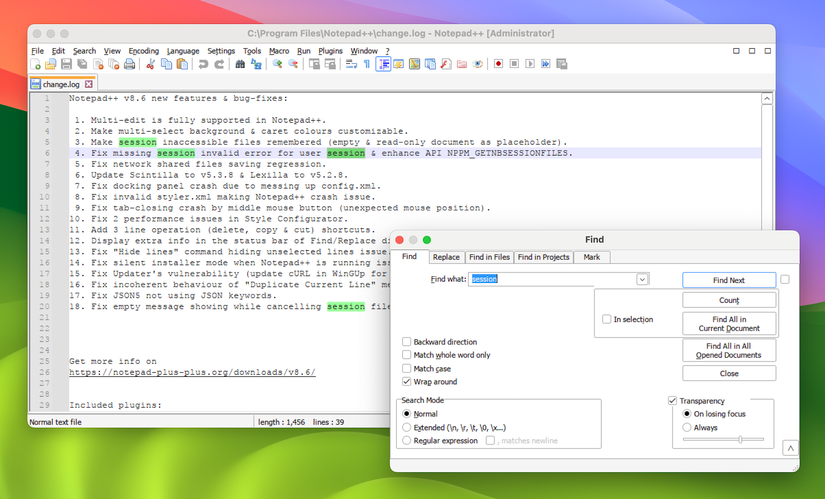Click the Find binoculars toolbar icon

[240, 64]
